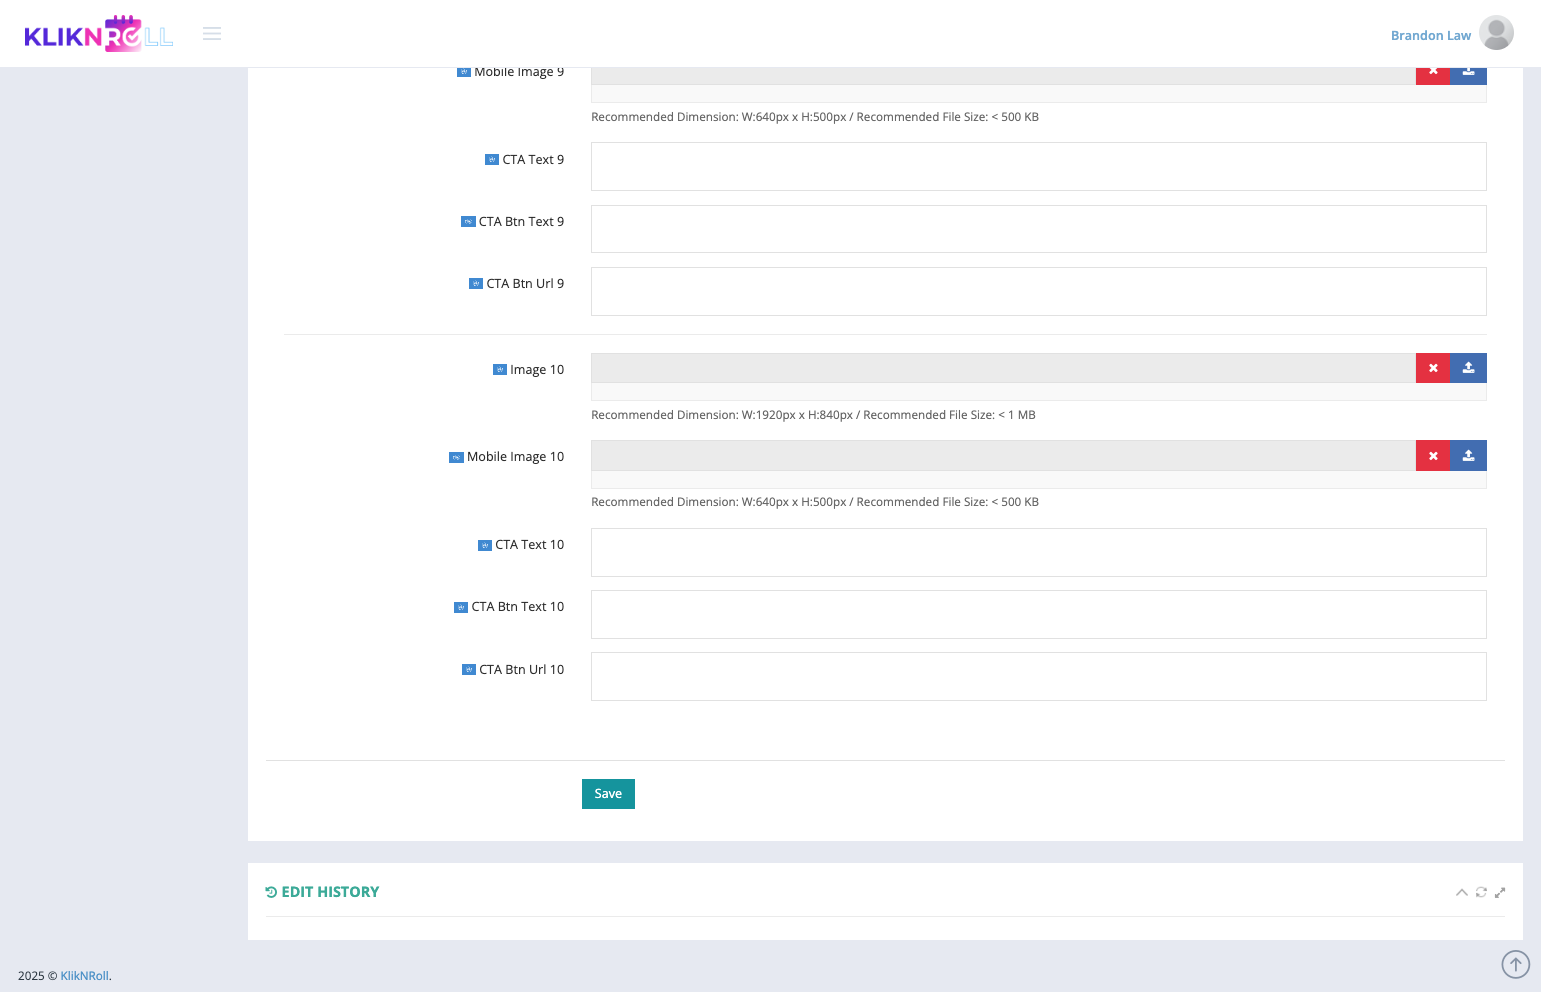Focus the CTA Btn Text 9 field
The width and height of the screenshot is (1541, 992).
click(1039, 229)
